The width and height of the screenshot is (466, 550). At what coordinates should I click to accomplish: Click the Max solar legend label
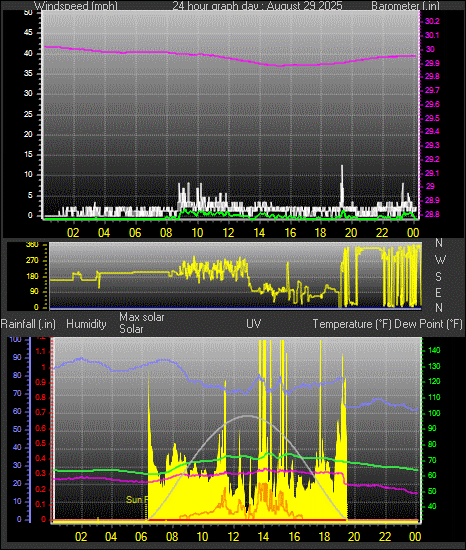[142, 317]
